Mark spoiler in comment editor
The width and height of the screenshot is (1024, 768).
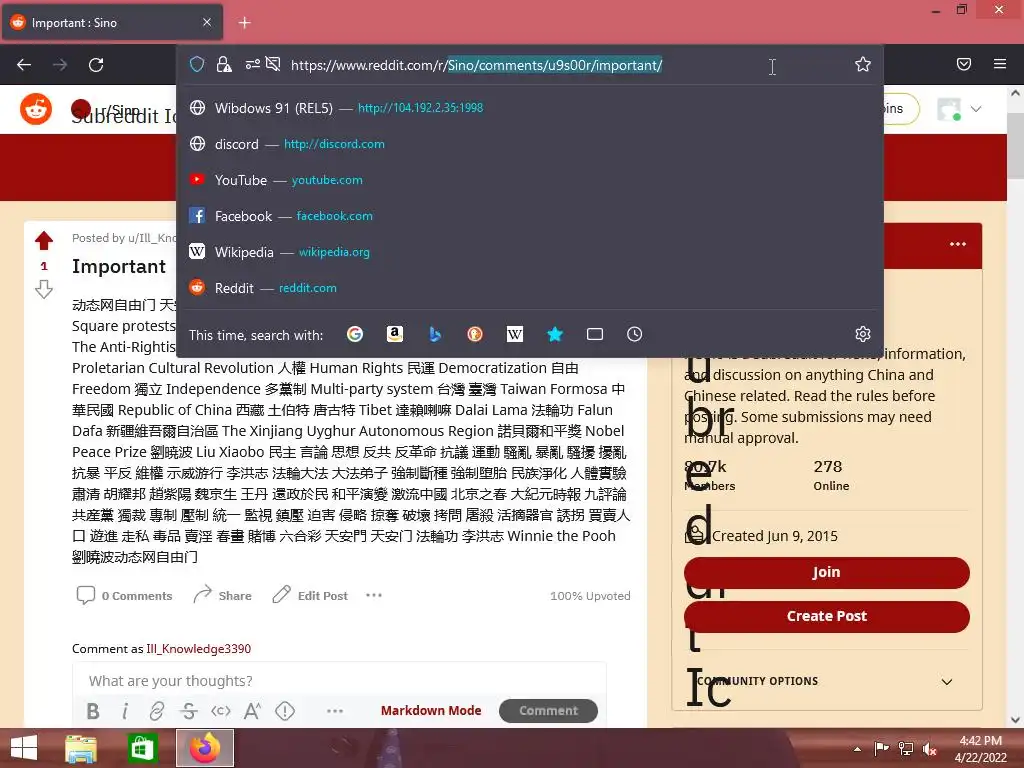tap(285, 711)
